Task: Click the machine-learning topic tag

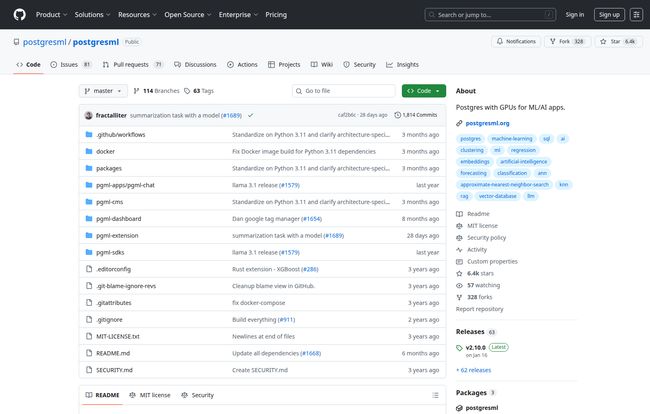Action: (x=512, y=139)
